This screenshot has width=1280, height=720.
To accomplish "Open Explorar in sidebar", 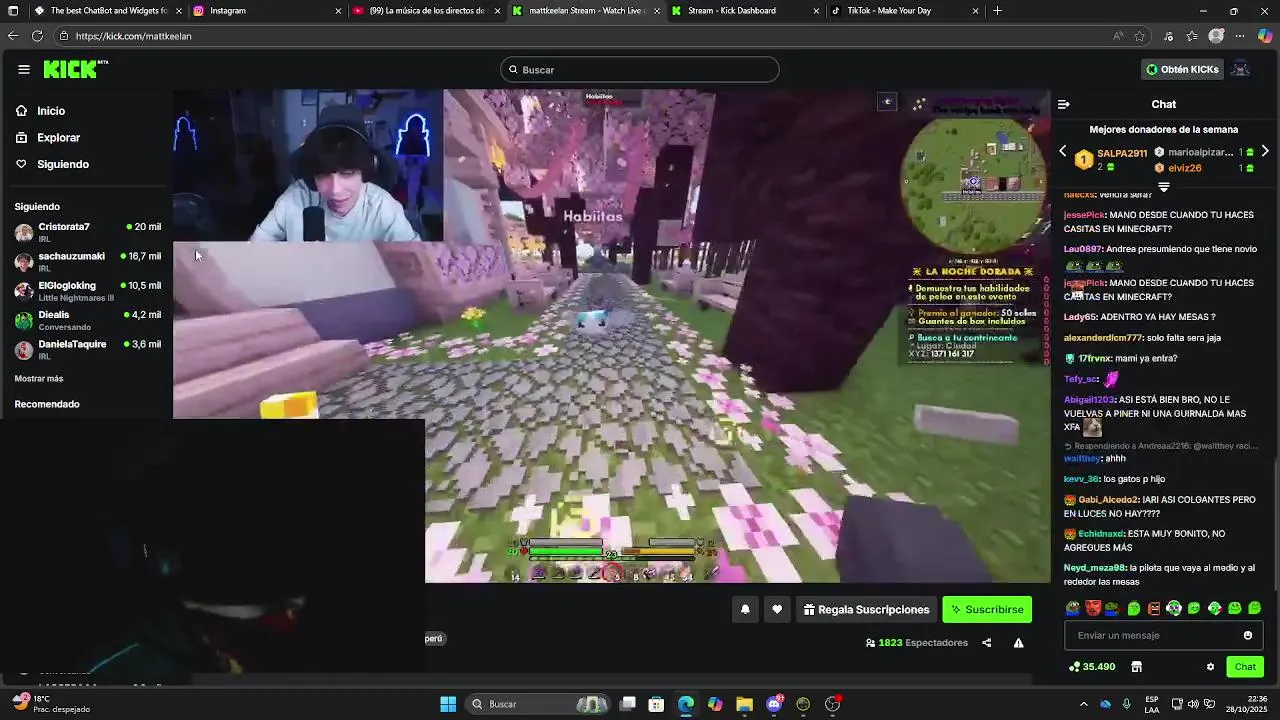I will [58, 137].
